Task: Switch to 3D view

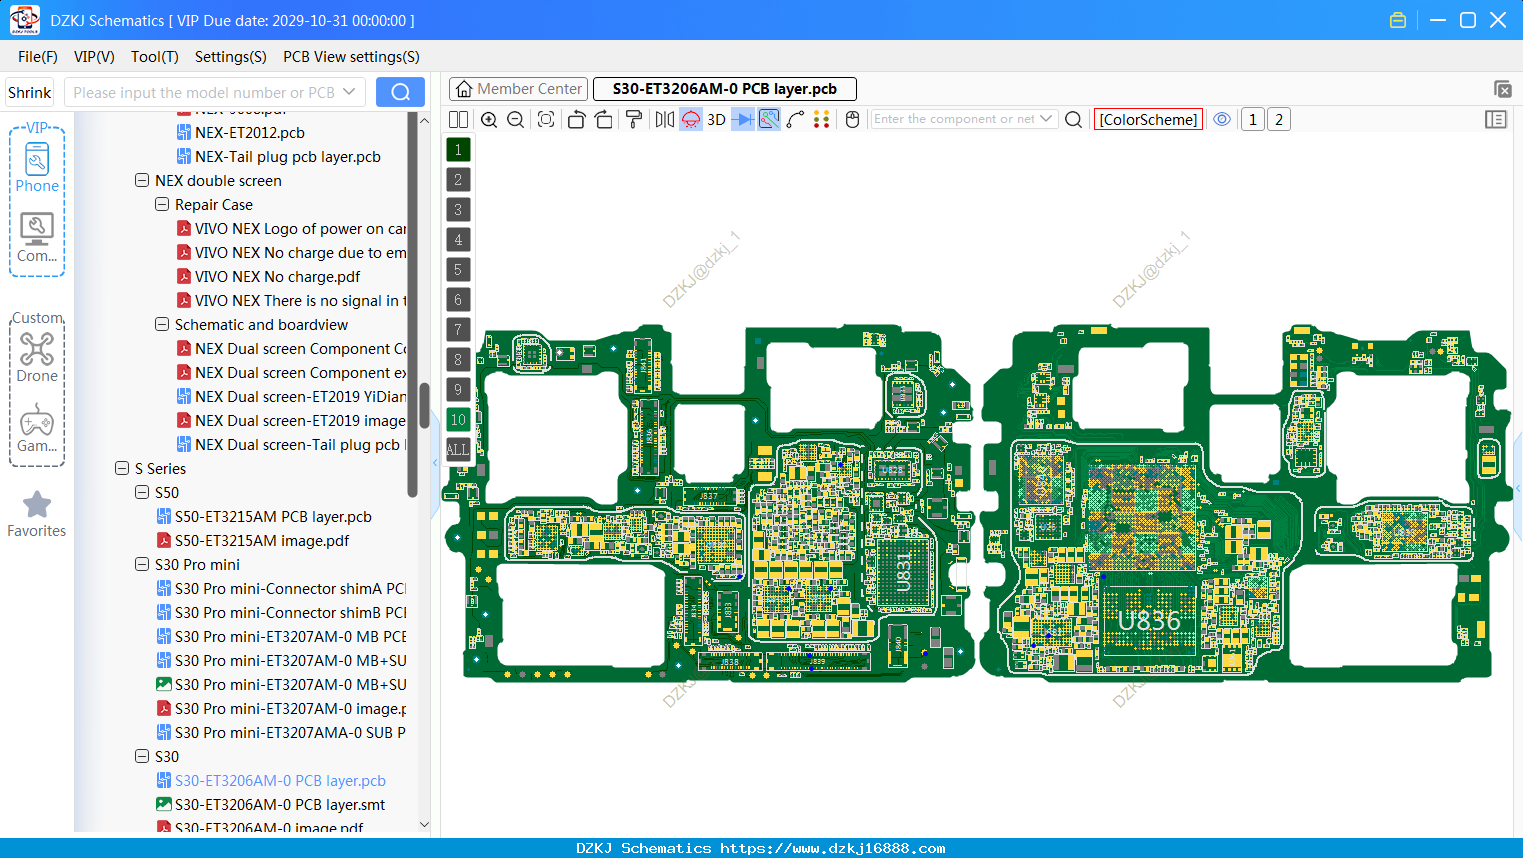Action: click(716, 119)
